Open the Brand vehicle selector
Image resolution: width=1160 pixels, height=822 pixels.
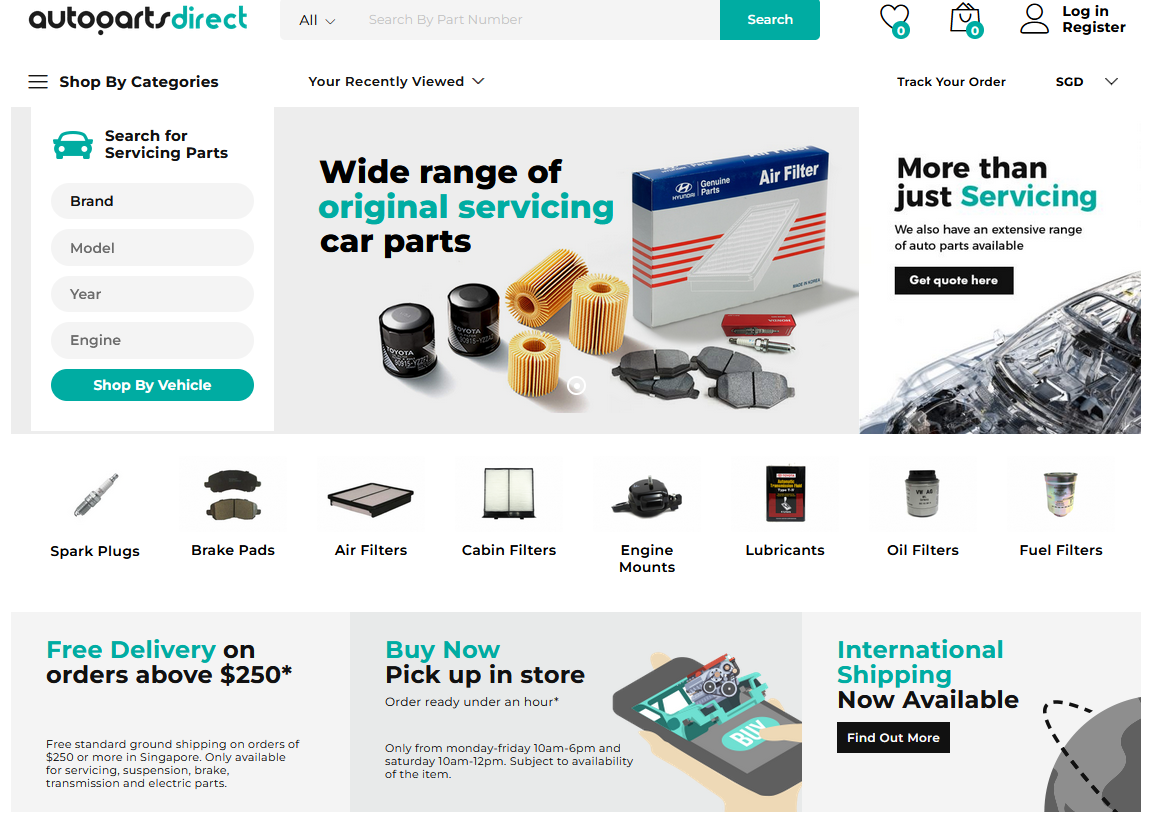click(x=152, y=201)
